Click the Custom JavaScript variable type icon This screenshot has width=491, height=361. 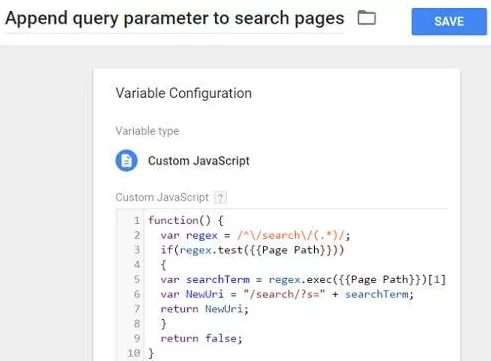coord(126,161)
